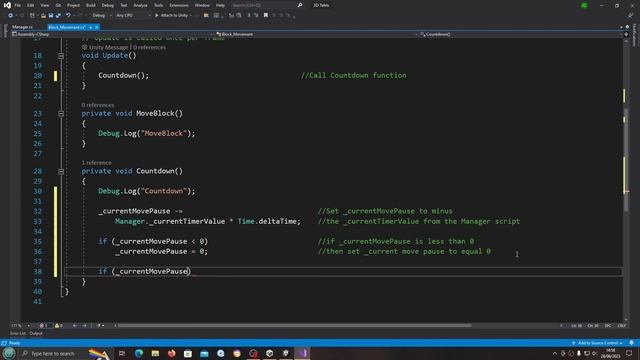Click the Windows Start button
Screen dimensions: 640x360
point(9,353)
